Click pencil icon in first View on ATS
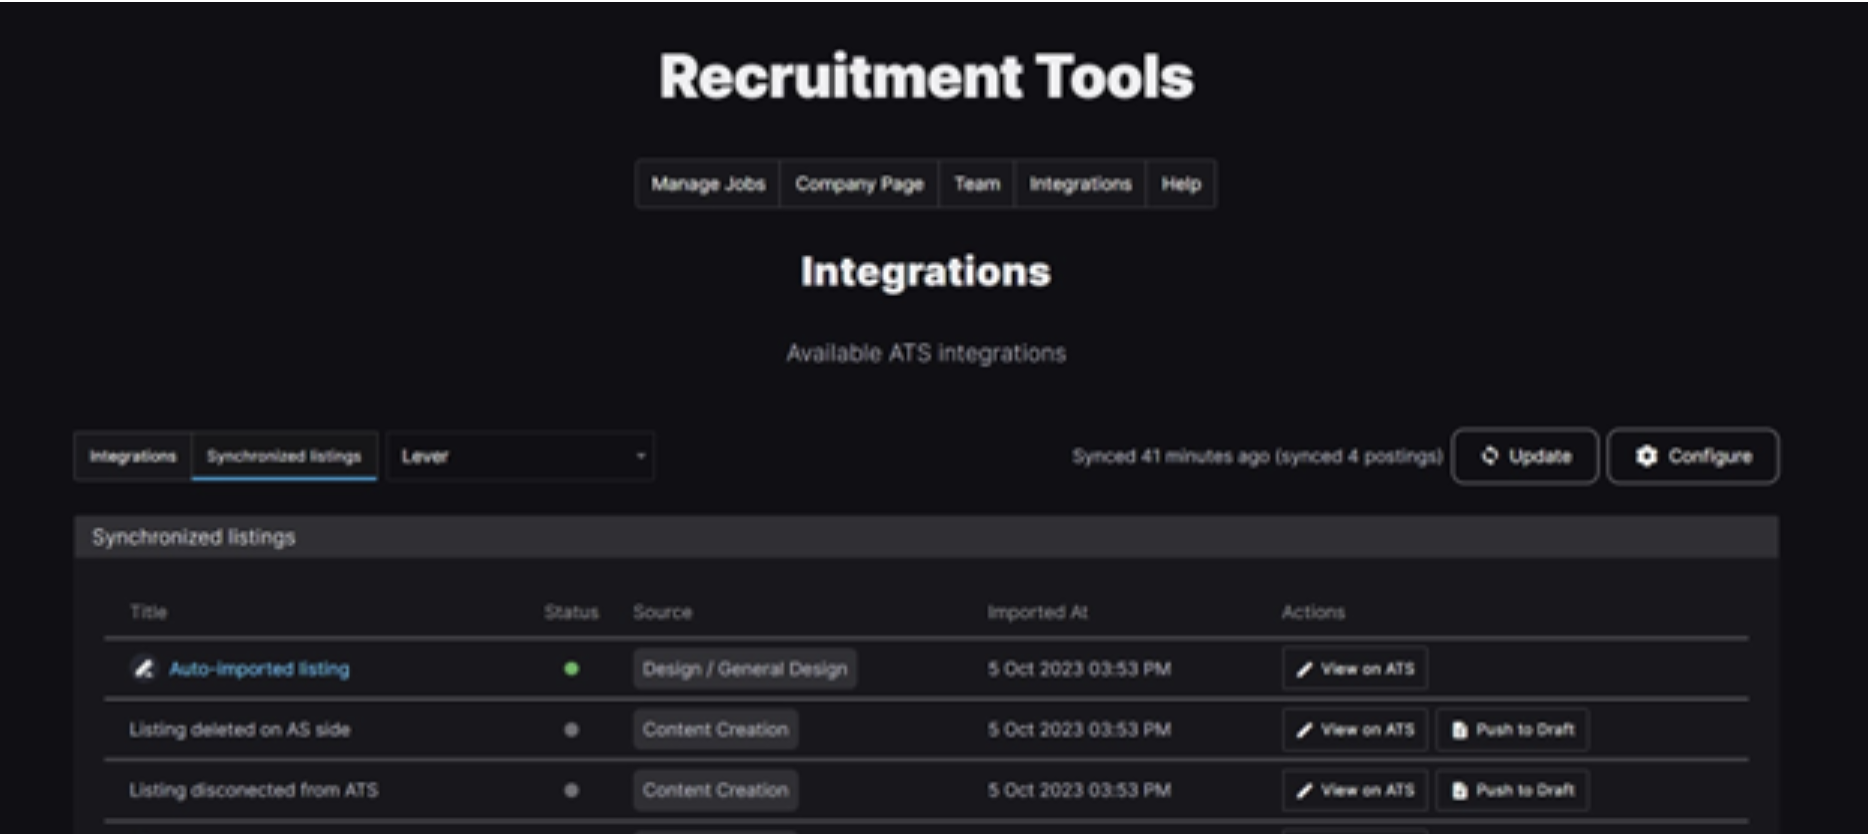Image resolution: width=1868 pixels, height=834 pixels. [1304, 669]
